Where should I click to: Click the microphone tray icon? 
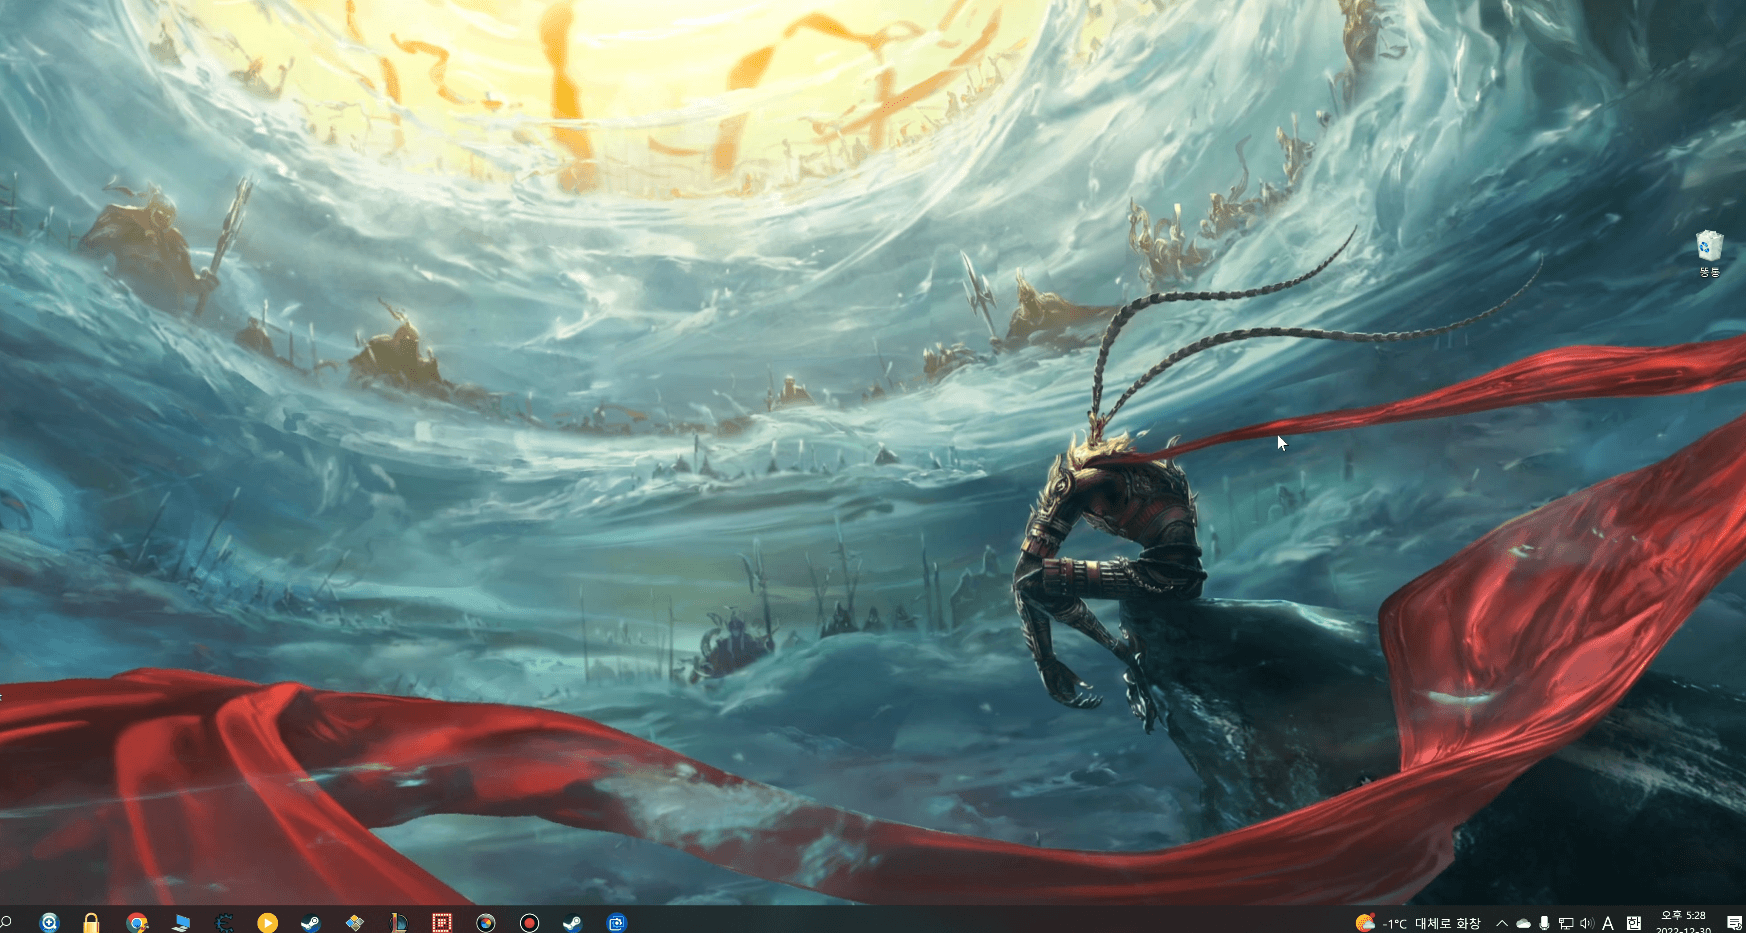click(x=1544, y=923)
